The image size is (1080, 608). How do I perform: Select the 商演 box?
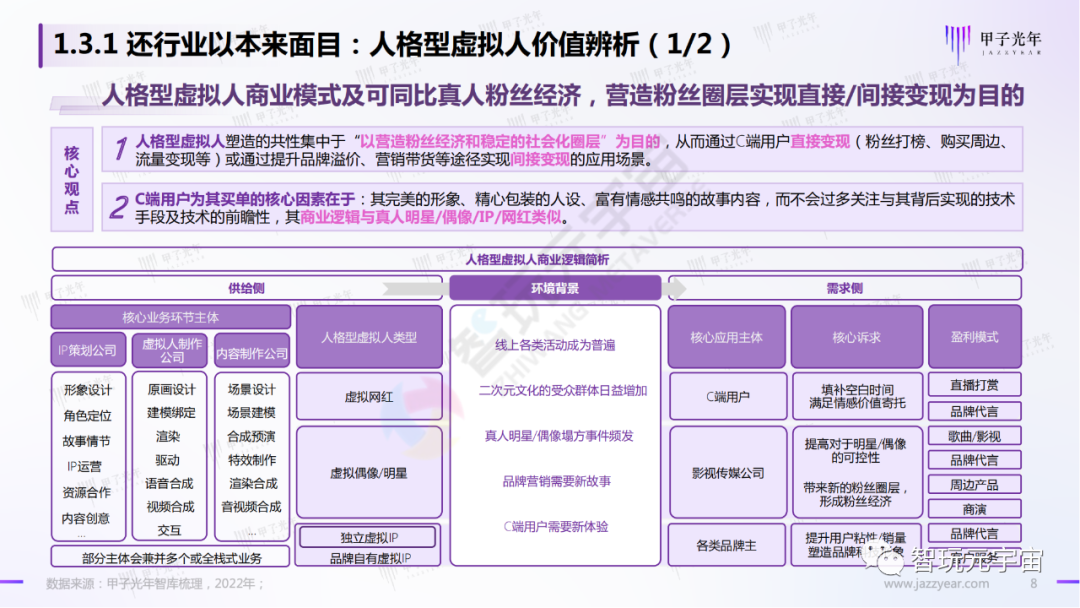pos(975,509)
